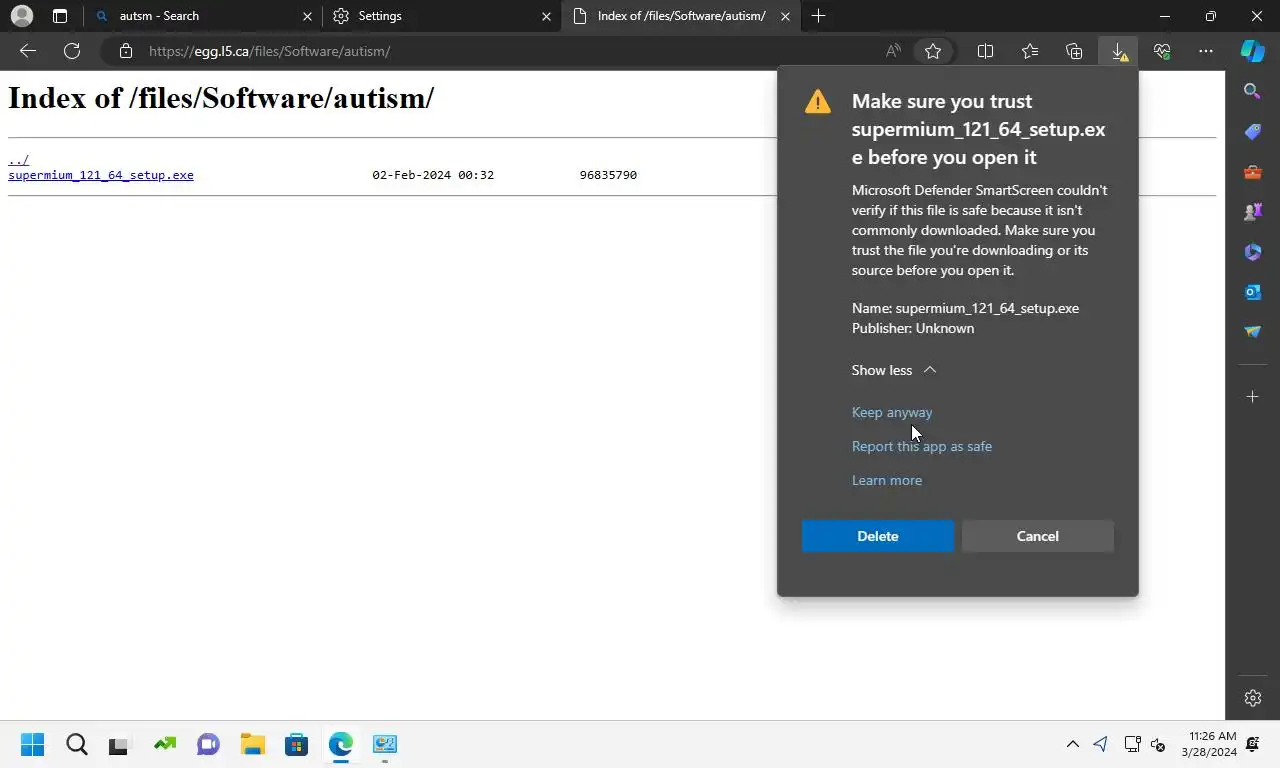Screen dimensions: 1280x768
Task: Click the file date '02-Feb-2024 00:32'
Action: pyautogui.click(x=433, y=175)
